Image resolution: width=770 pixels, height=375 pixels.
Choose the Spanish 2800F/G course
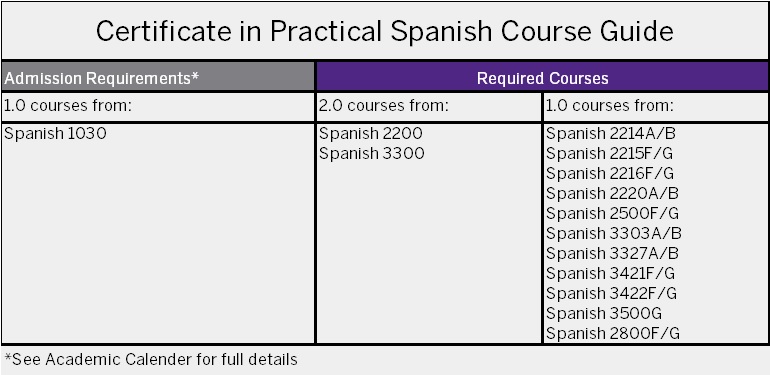point(613,334)
